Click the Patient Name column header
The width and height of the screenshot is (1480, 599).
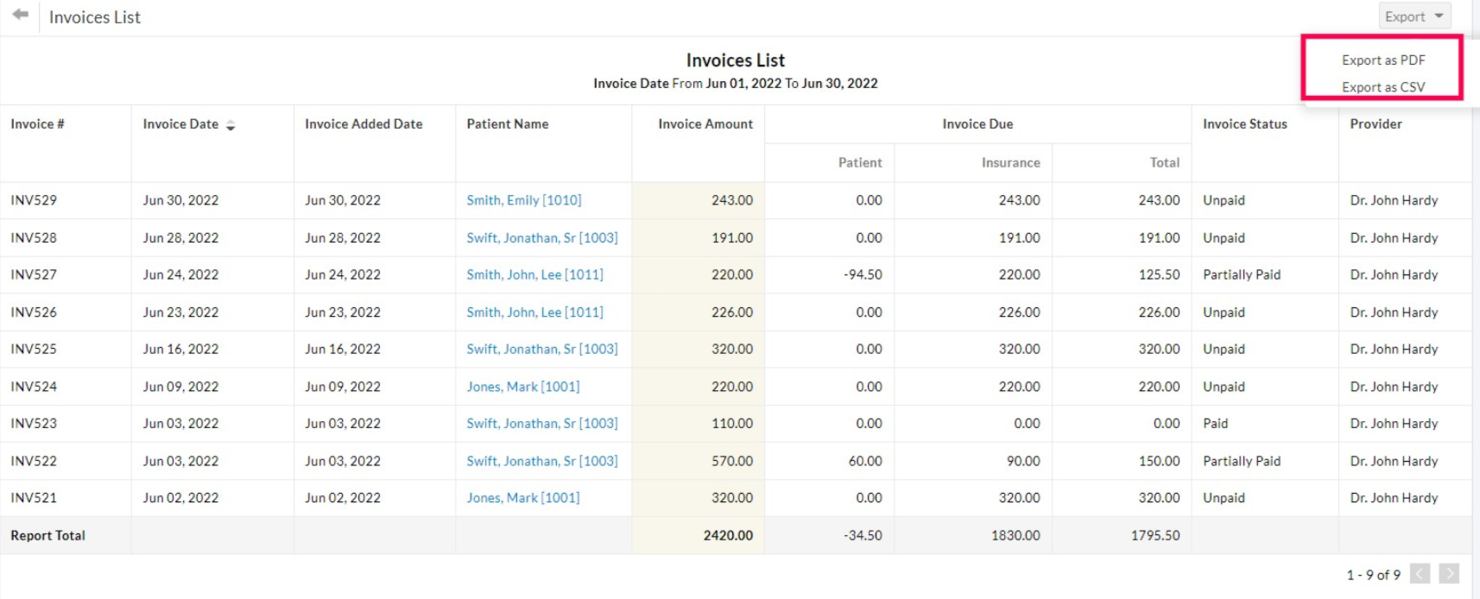click(506, 123)
